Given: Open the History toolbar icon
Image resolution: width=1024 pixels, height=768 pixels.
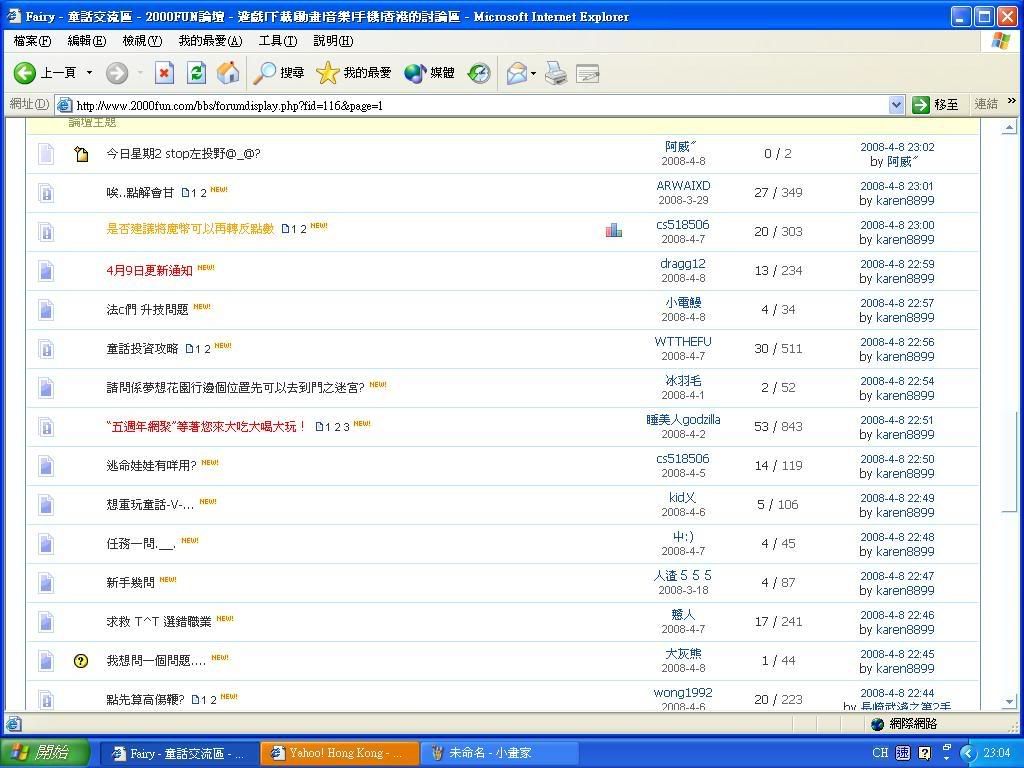Looking at the screenshot, I should tap(479, 73).
